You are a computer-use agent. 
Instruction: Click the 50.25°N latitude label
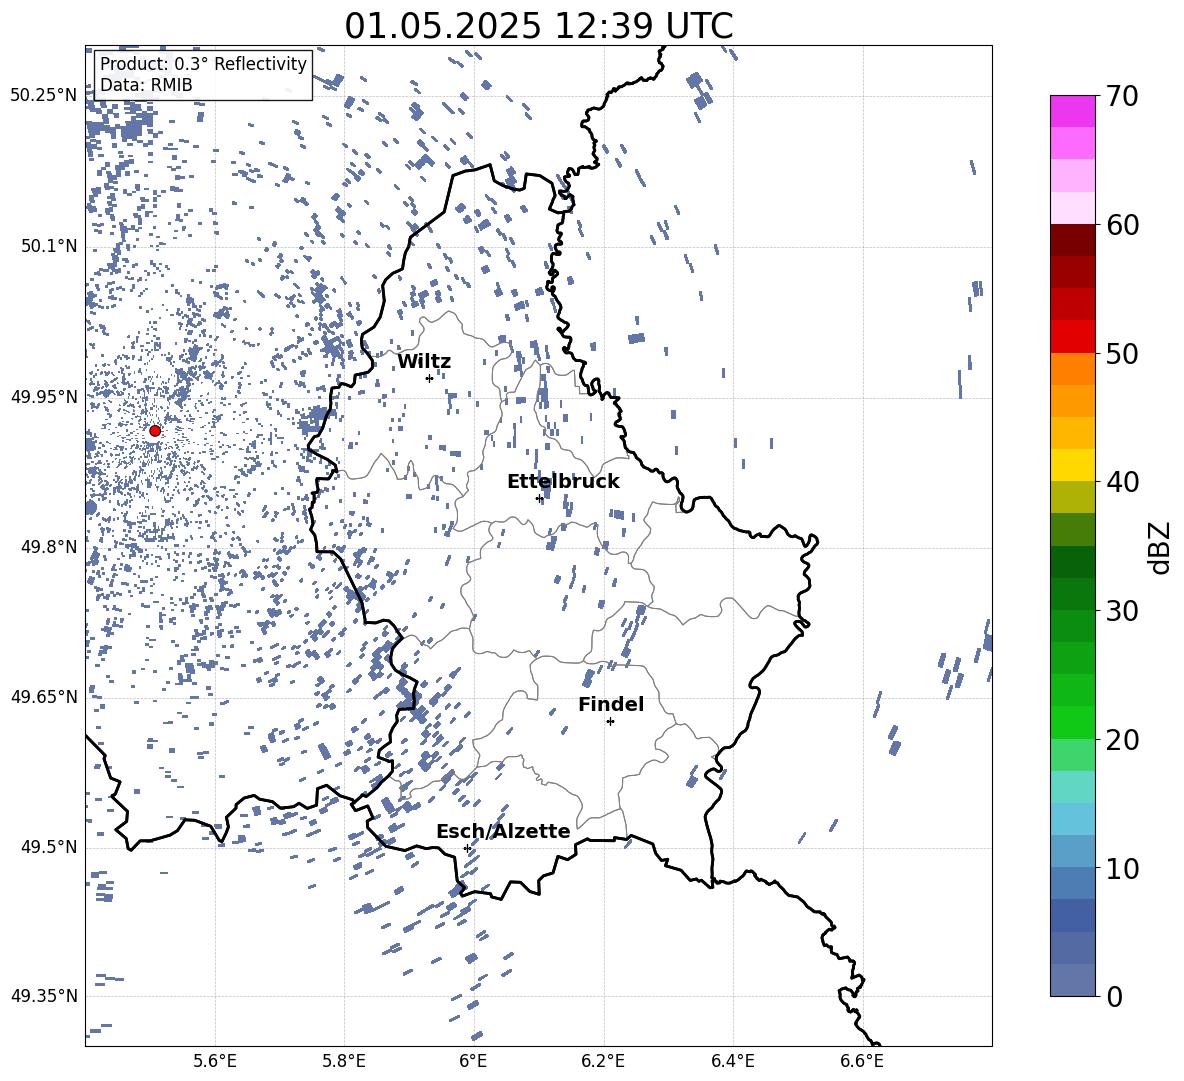coord(44,96)
